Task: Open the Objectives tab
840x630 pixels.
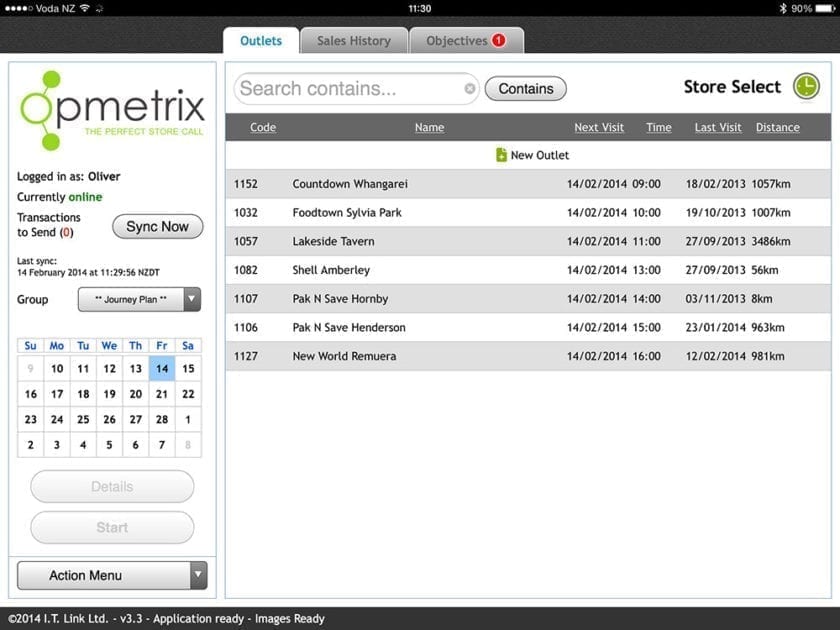Action: click(x=466, y=41)
